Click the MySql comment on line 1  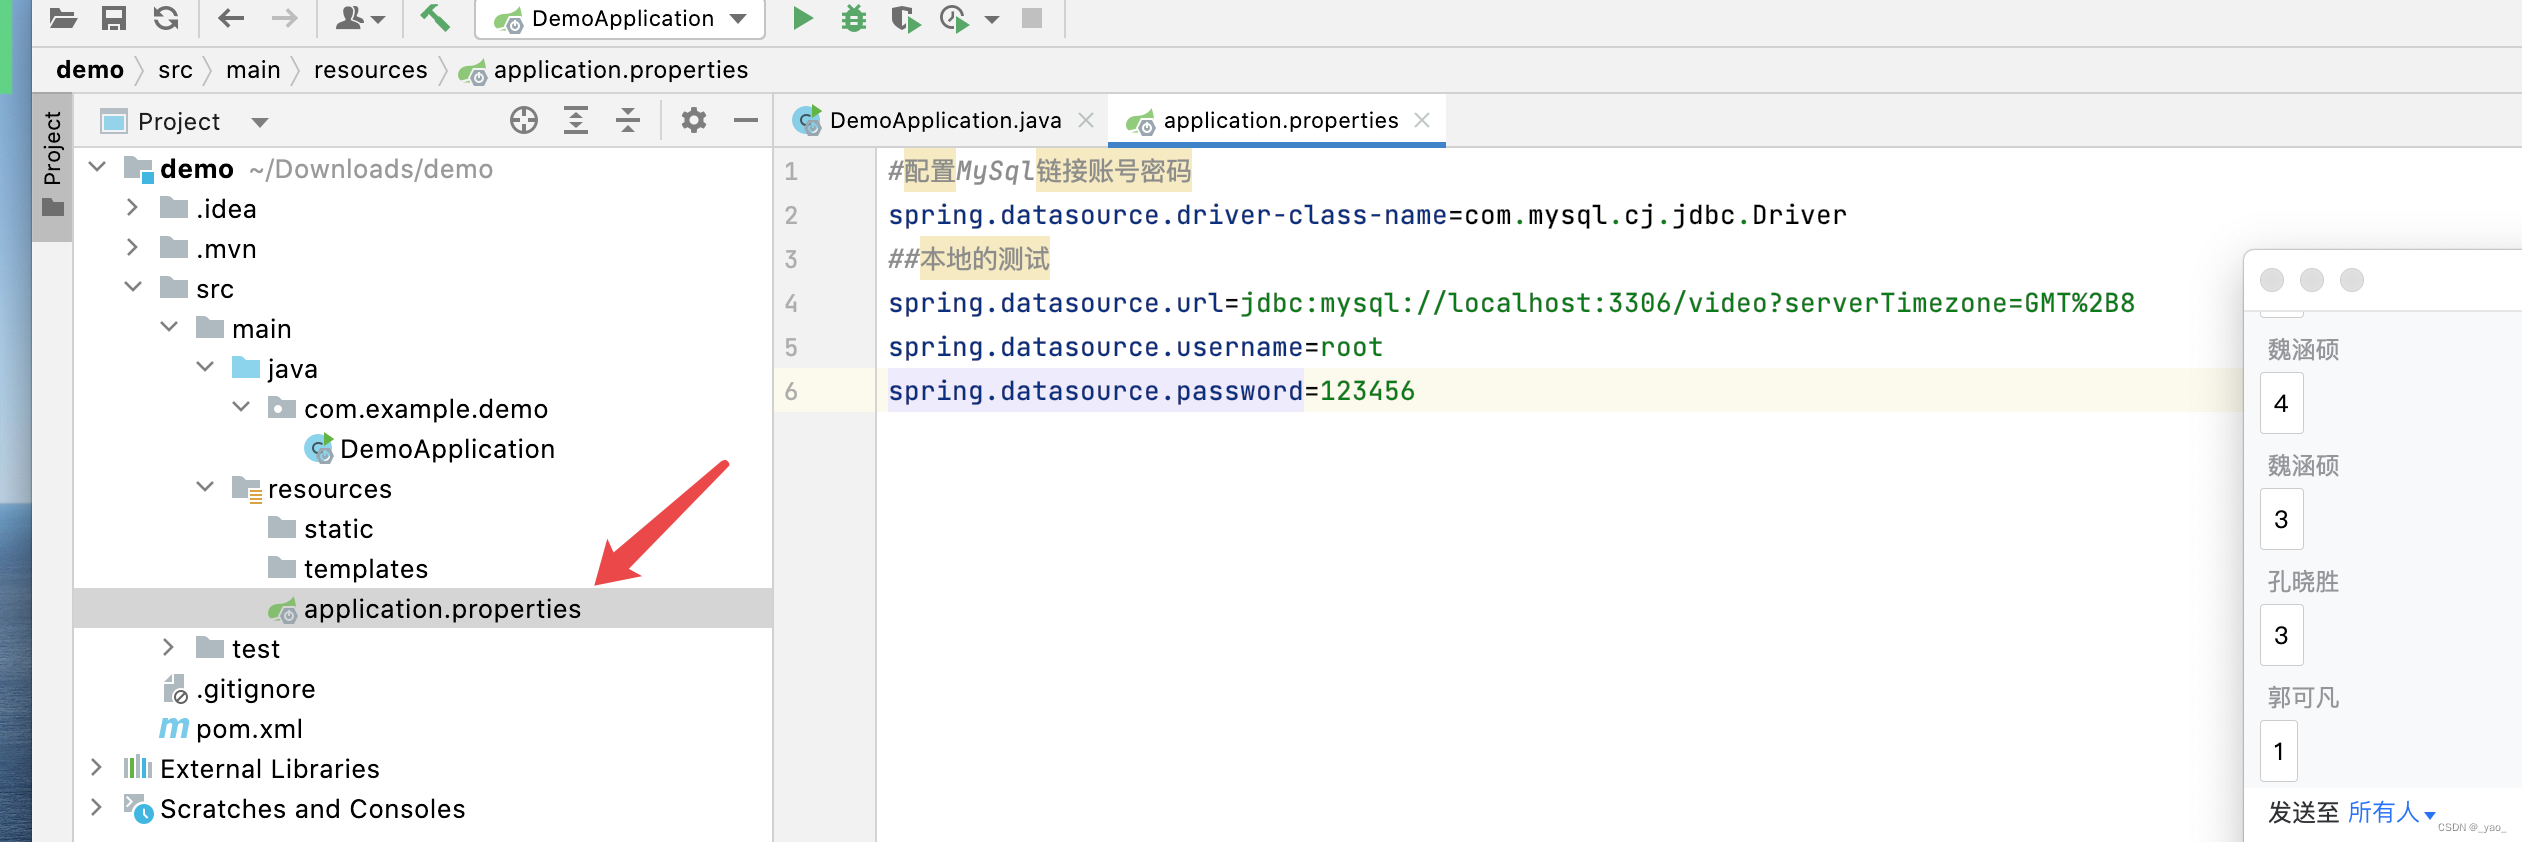(1039, 171)
